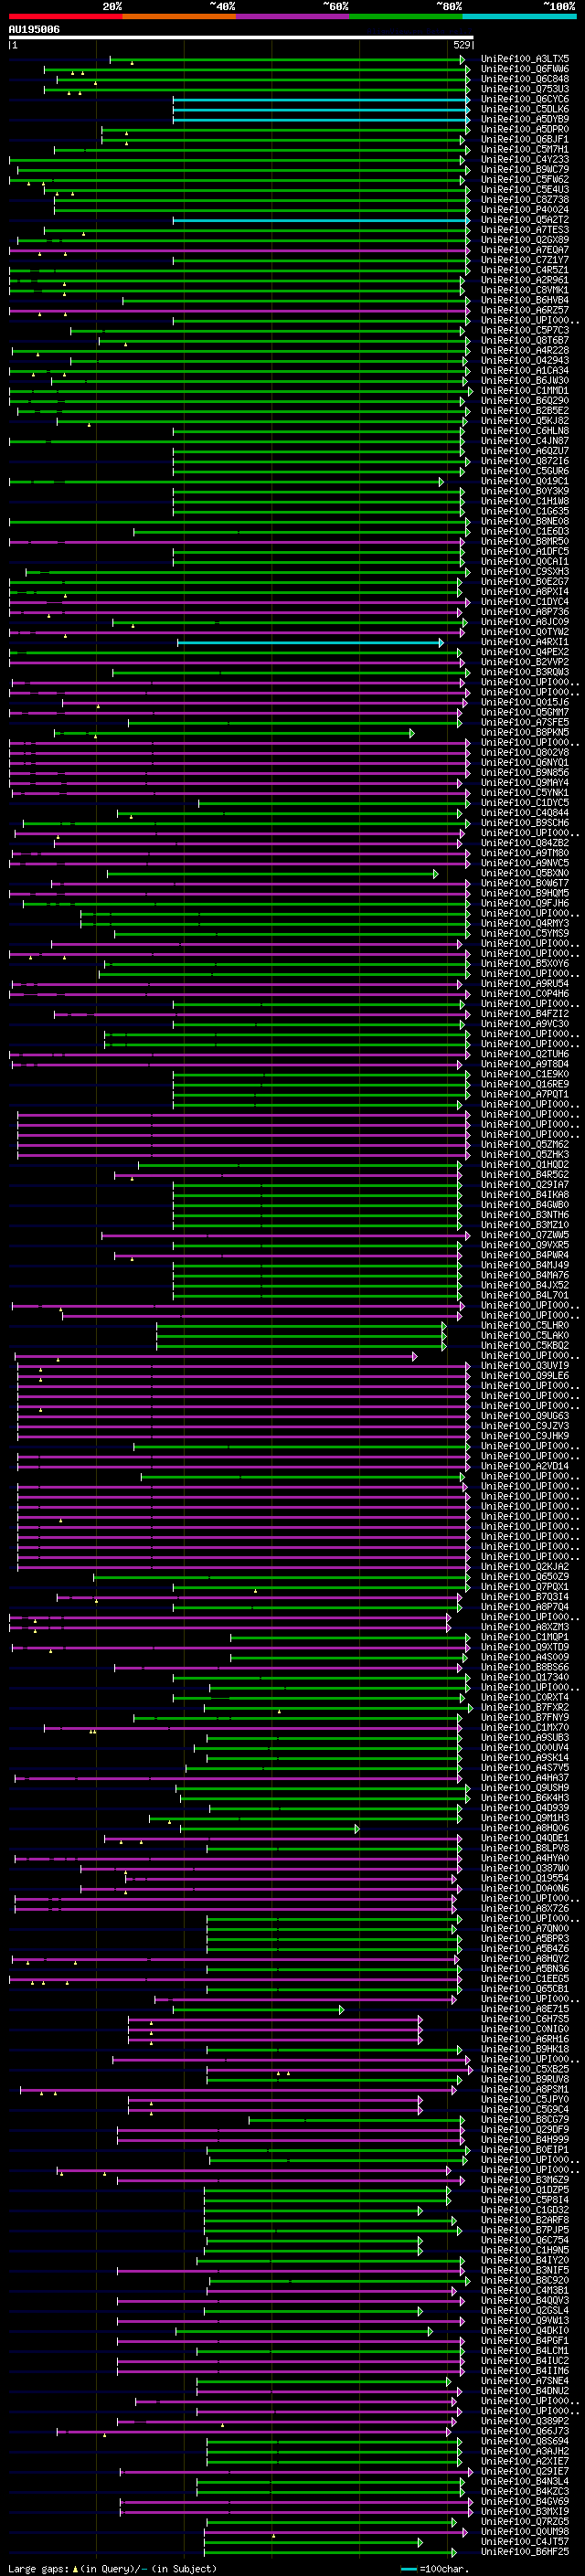Click the UniRef100_B4FZI2 label
Viewport: 585px width, 2576px height.
coord(525,1015)
